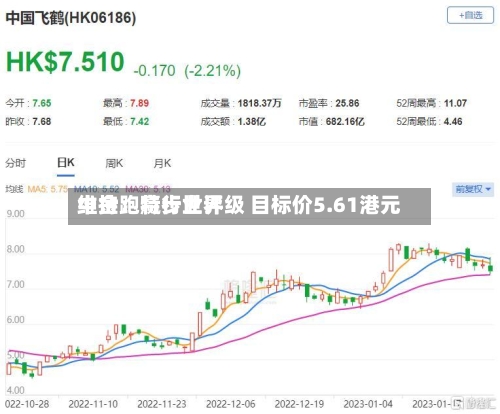Select the 日K tab
This screenshot has height=414, width=500.
tap(66, 163)
